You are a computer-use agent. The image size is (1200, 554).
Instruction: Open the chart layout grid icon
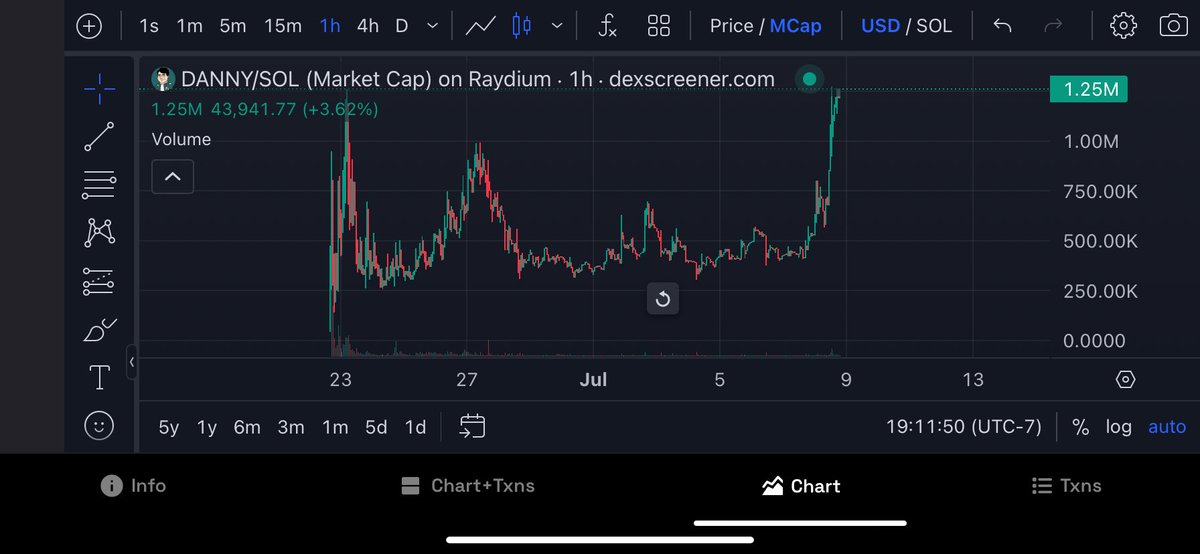[x=658, y=26]
